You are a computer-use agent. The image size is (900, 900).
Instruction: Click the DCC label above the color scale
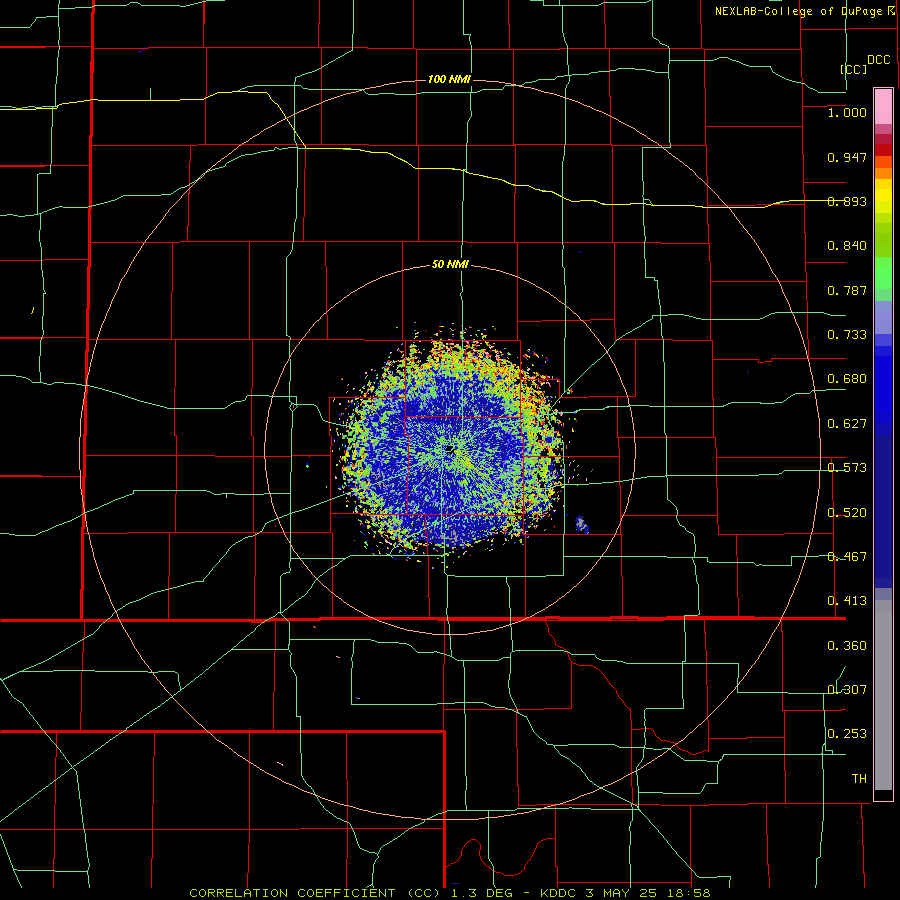tap(879, 60)
